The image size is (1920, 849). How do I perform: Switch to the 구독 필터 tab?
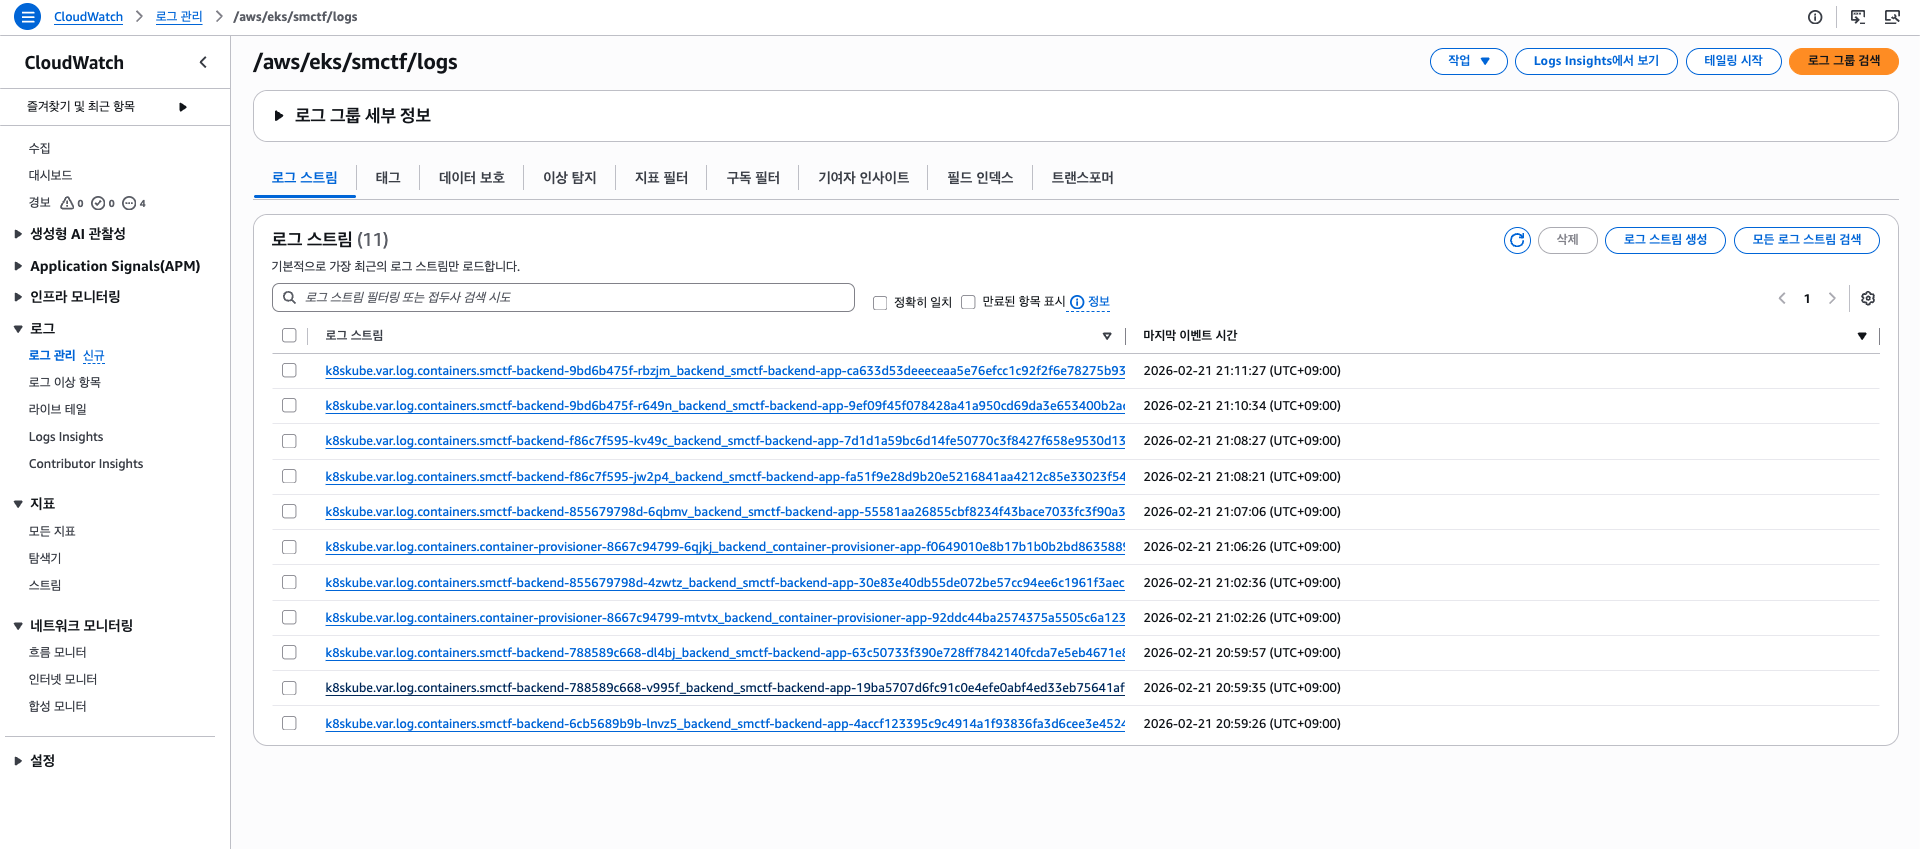[753, 178]
